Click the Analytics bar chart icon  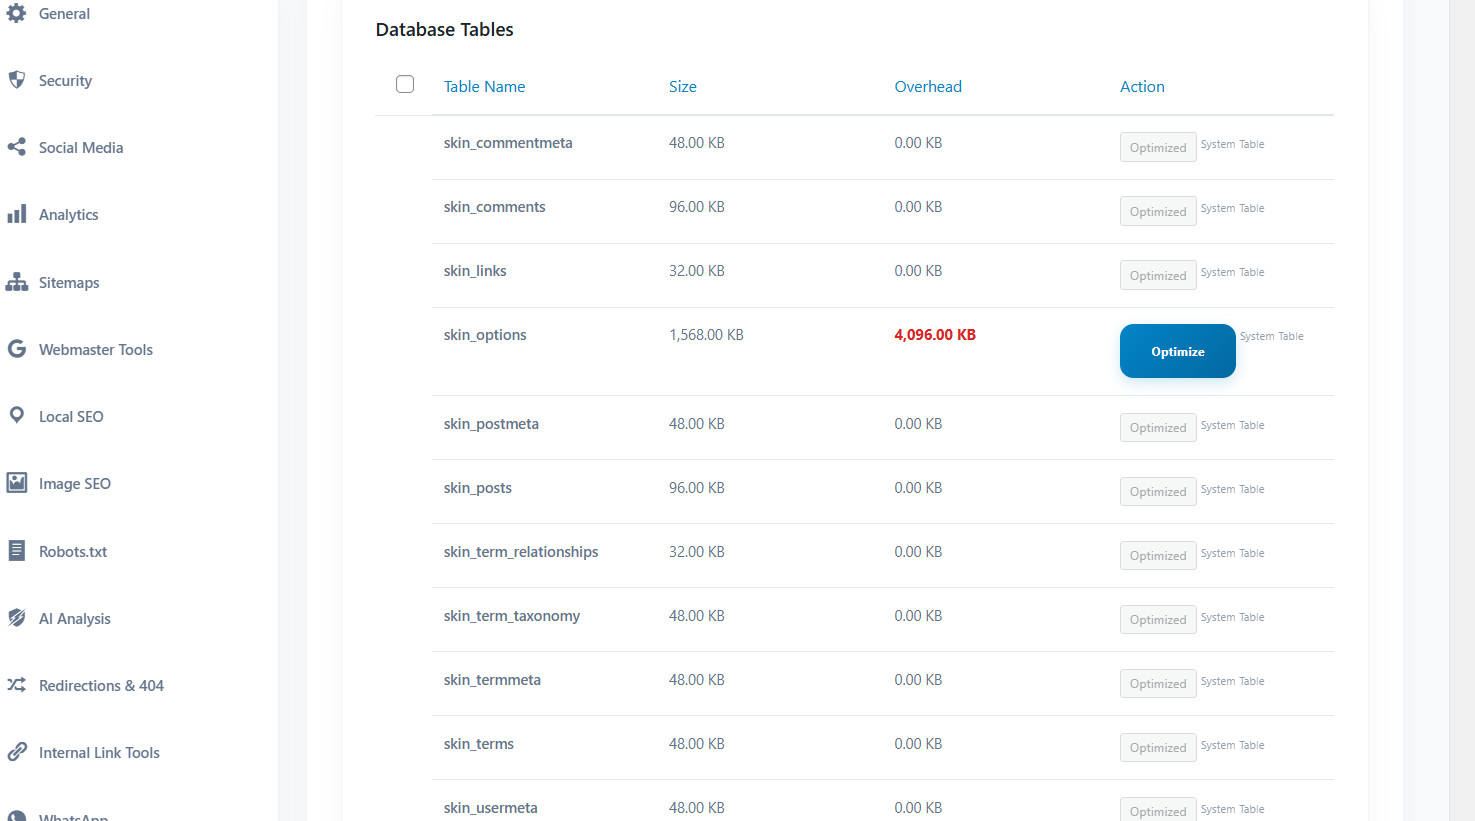pos(16,214)
